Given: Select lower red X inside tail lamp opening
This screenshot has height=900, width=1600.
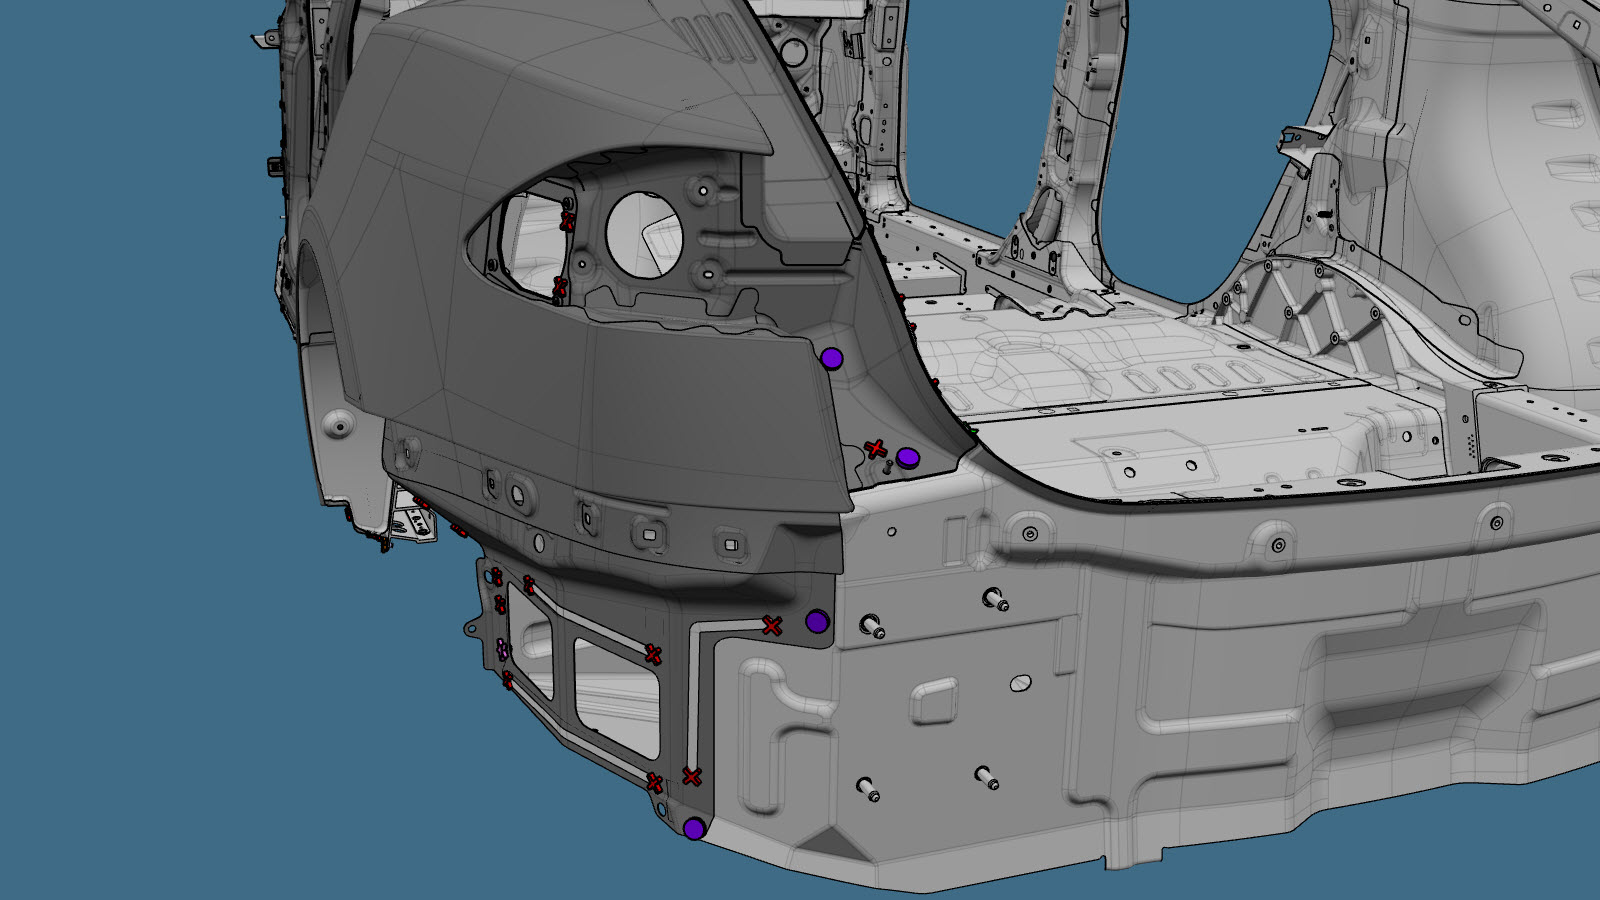Looking at the screenshot, I should (x=560, y=288).
